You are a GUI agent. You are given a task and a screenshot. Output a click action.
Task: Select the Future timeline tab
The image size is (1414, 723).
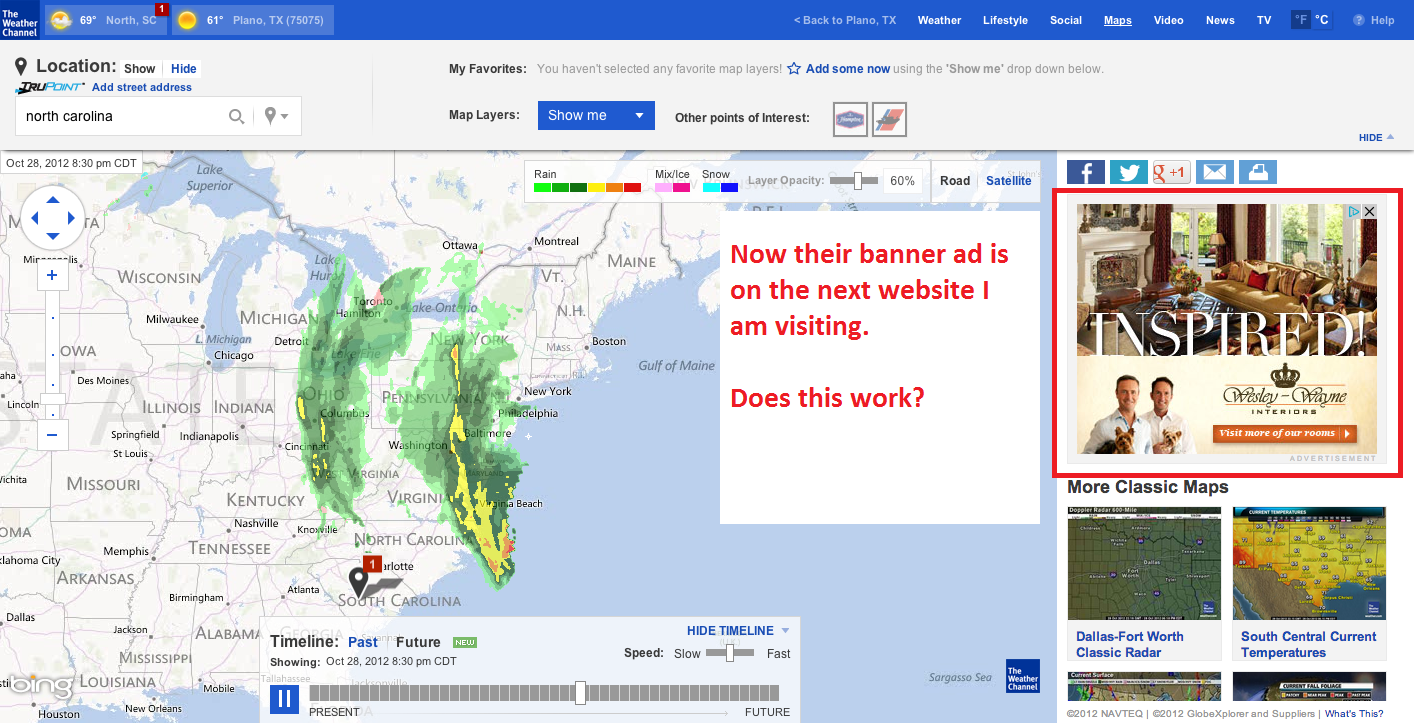tap(418, 642)
